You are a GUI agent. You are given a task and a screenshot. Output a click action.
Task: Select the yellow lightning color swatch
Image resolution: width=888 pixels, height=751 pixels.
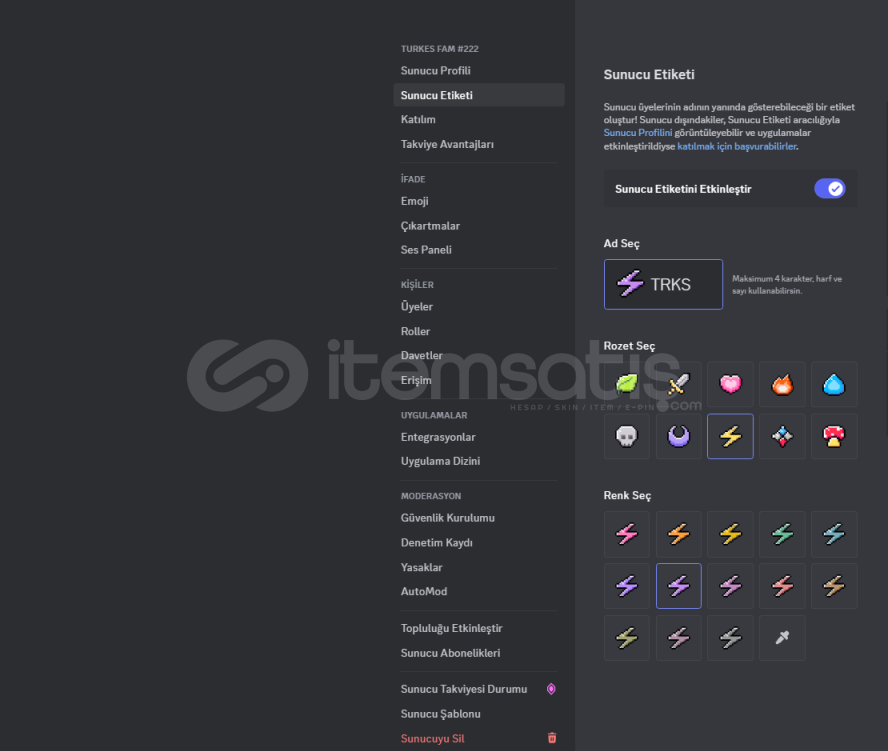pos(730,534)
